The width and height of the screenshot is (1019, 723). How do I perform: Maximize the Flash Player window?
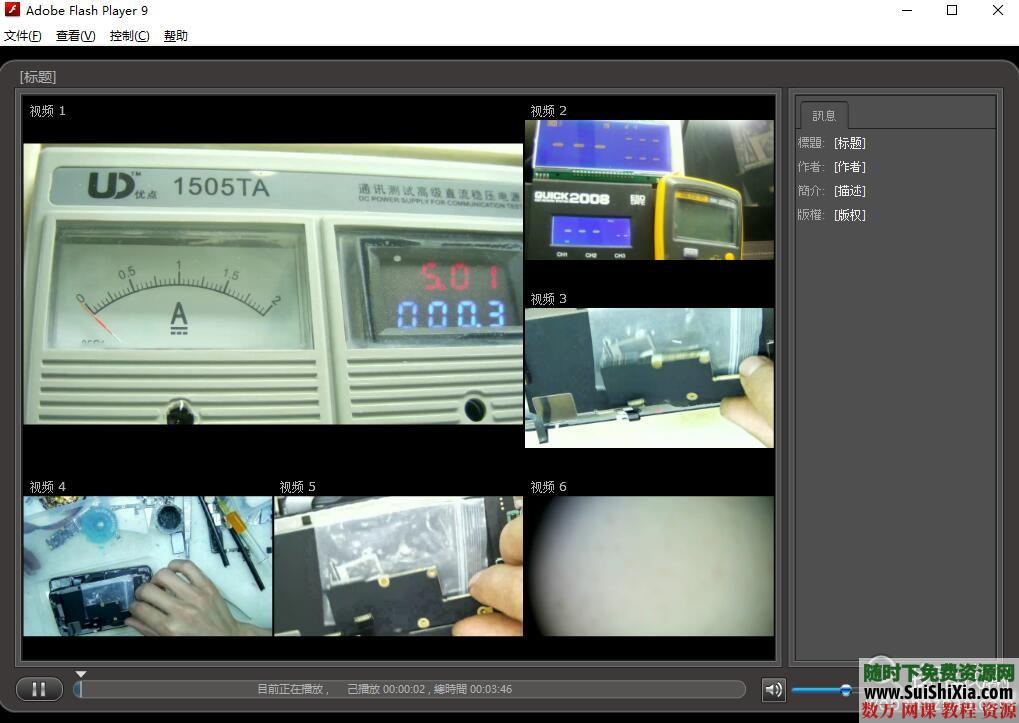click(x=952, y=11)
